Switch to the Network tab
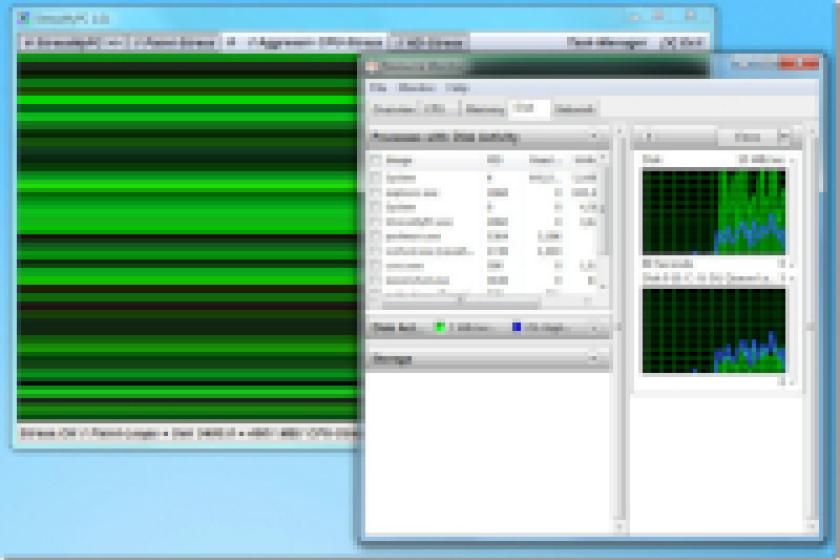The width and height of the screenshot is (840, 560). (574, 110)
